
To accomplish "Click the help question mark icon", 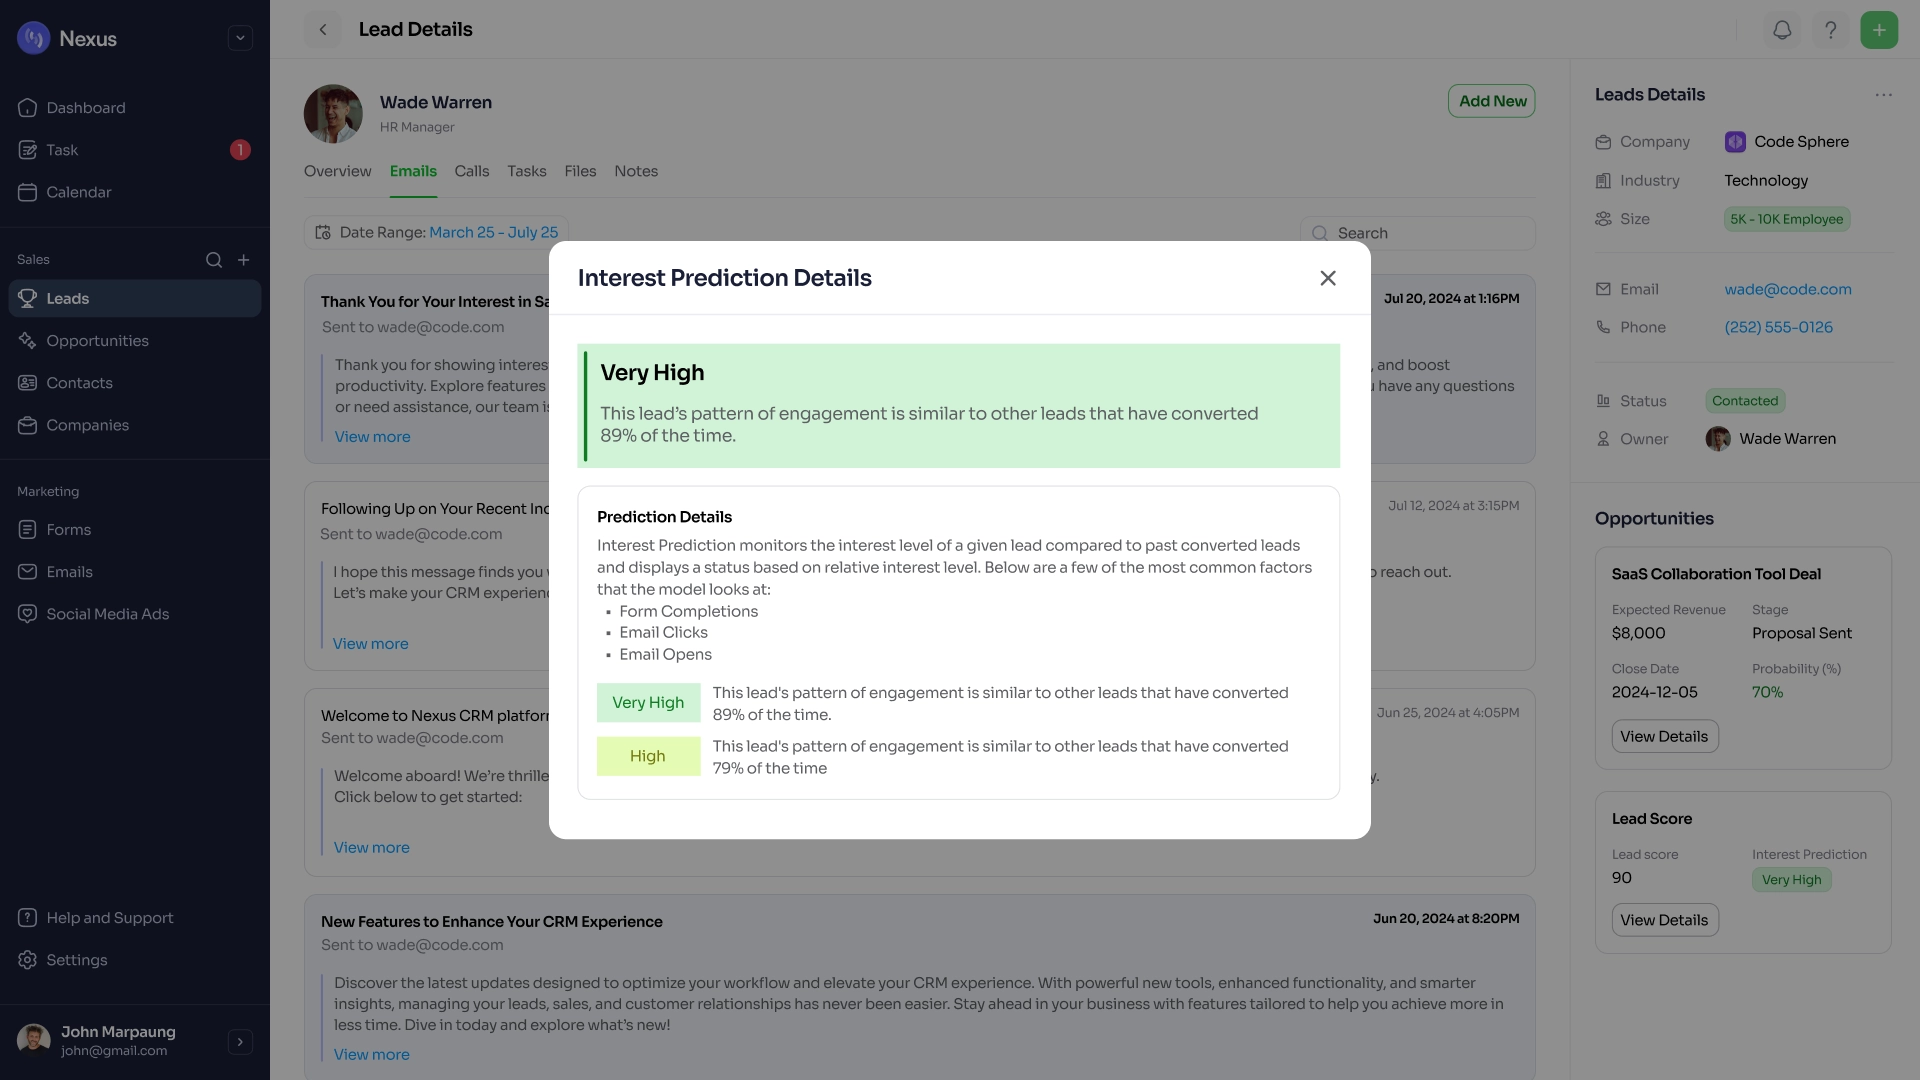I will coord(1831,30).
